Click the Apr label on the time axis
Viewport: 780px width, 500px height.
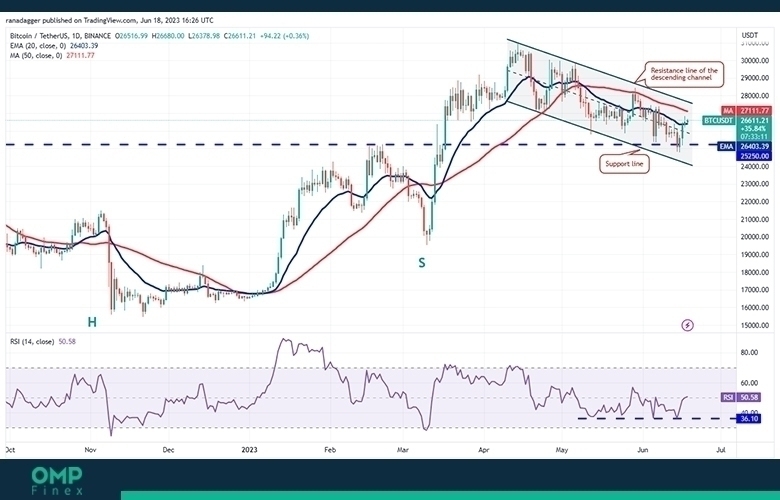pyautogui.click(x=484, y=450)
